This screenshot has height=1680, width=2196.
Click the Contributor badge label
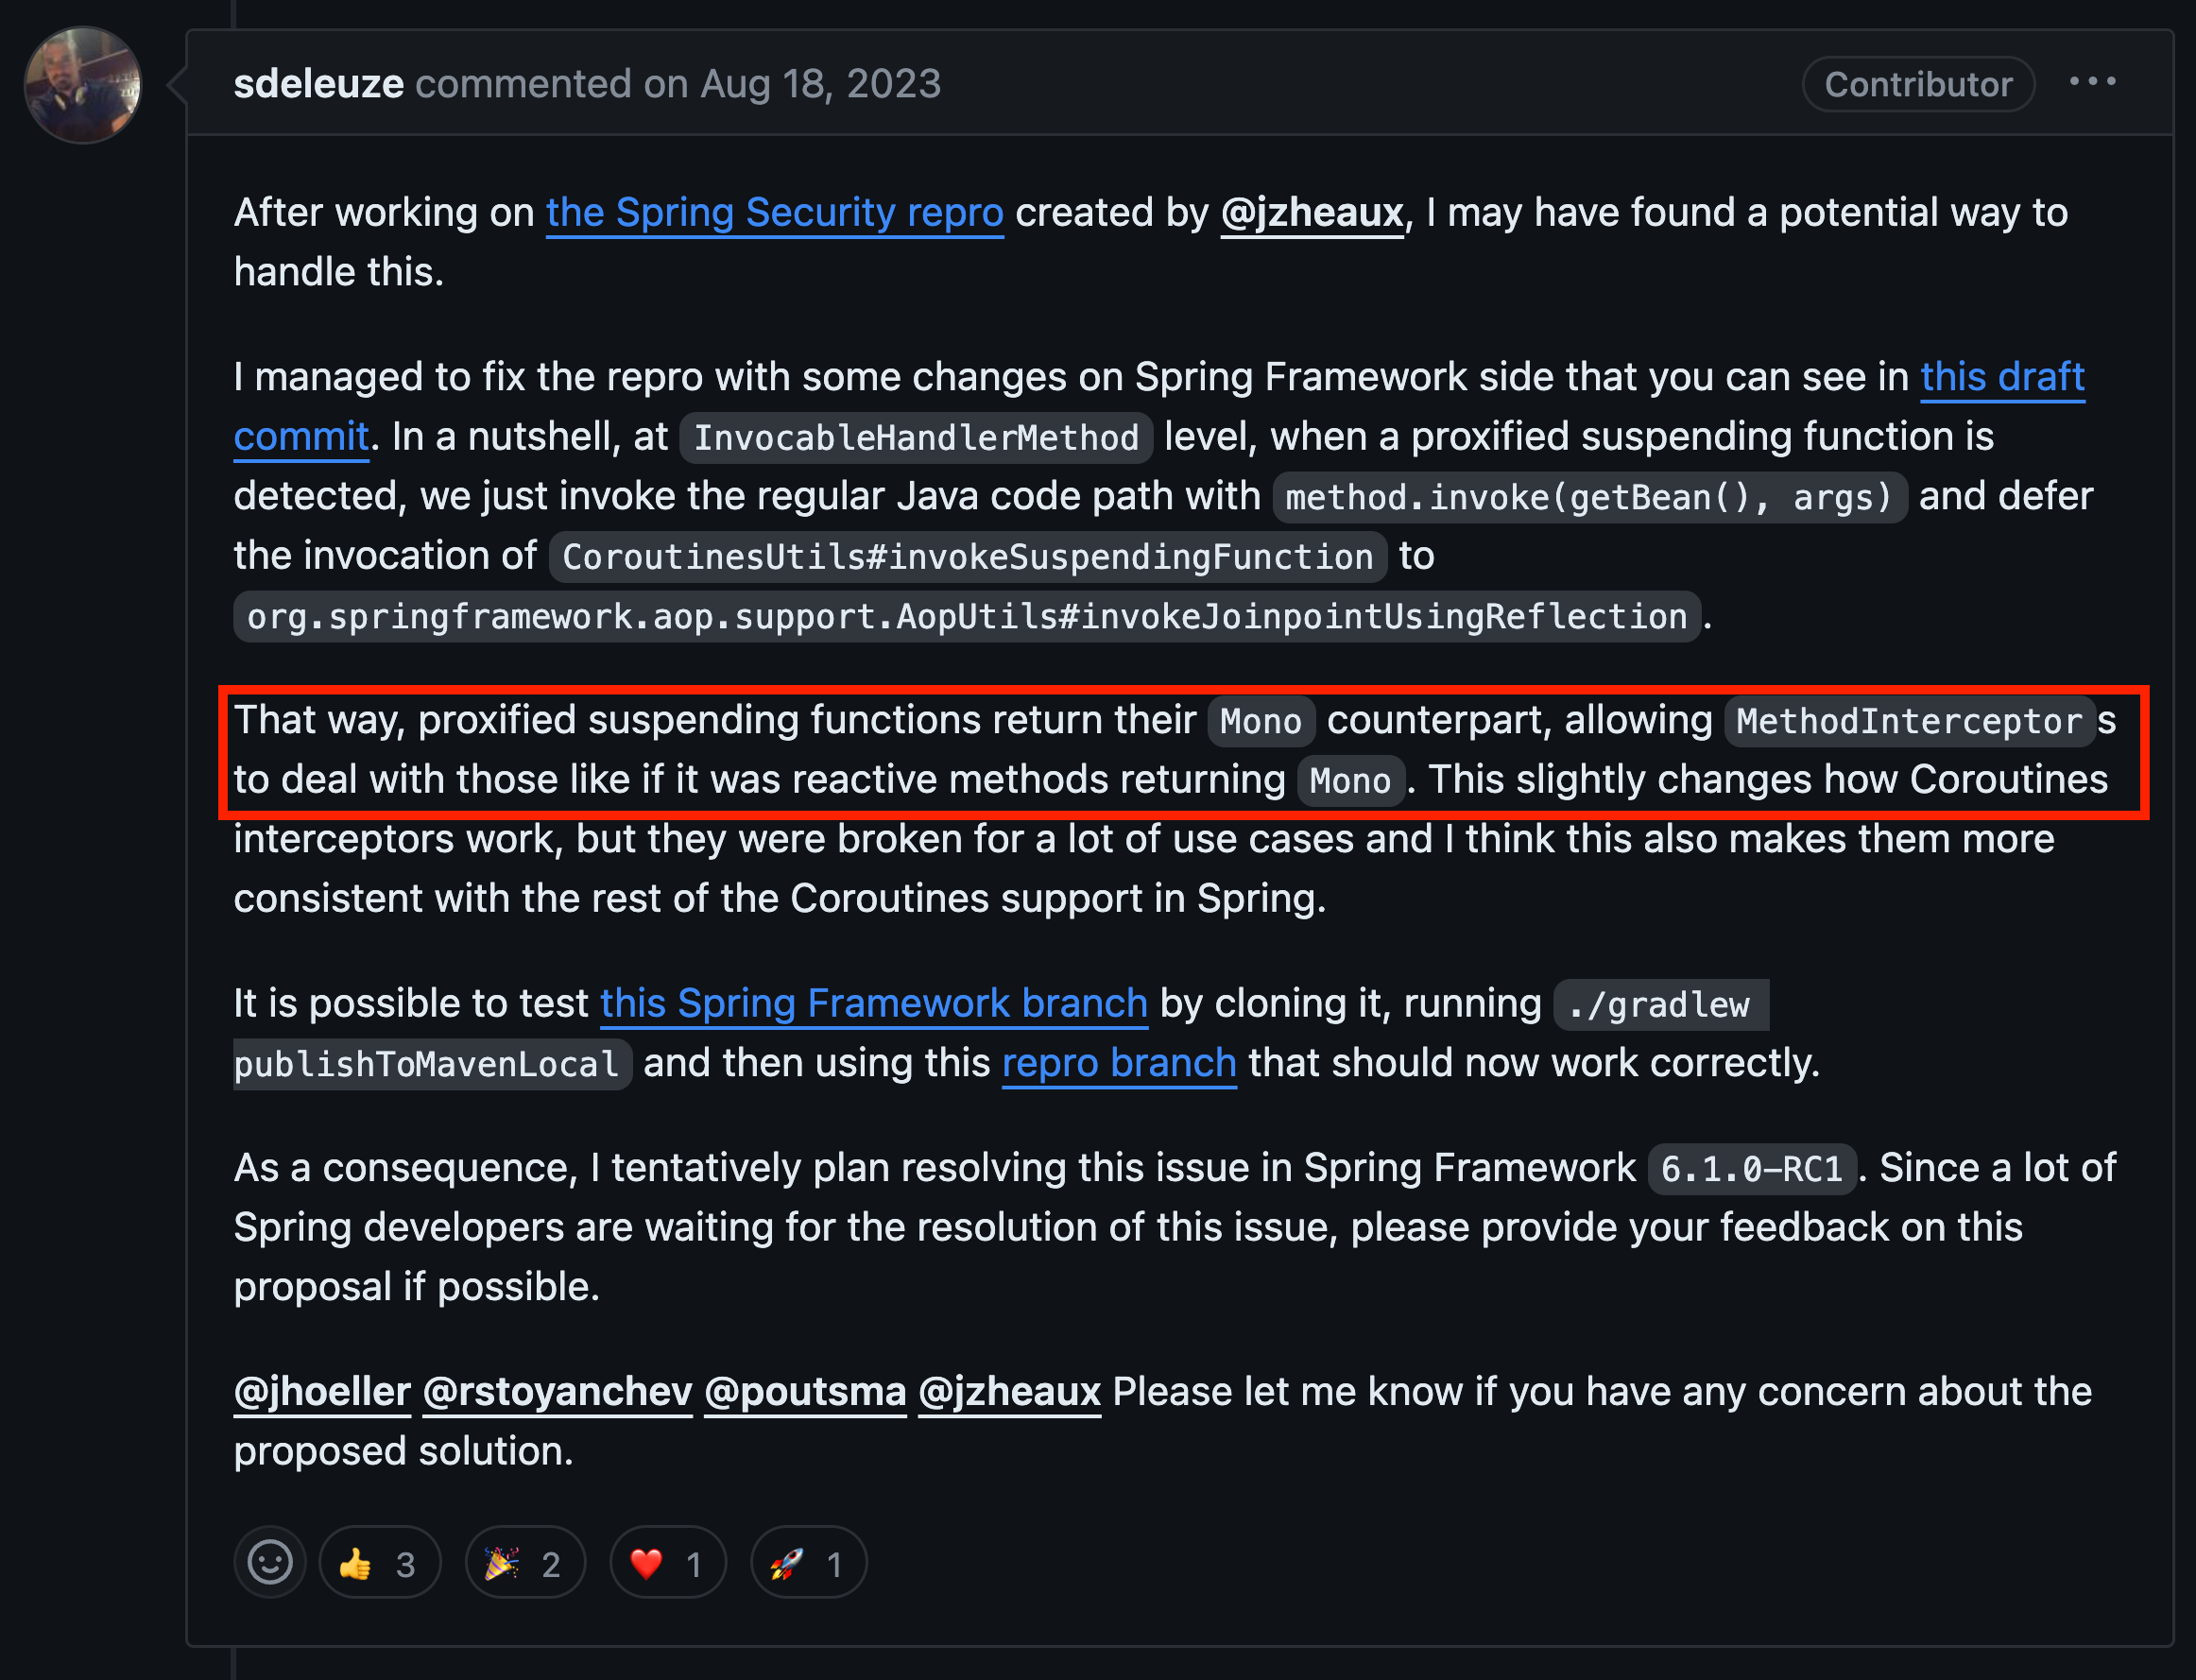[x=1918, y=84]
